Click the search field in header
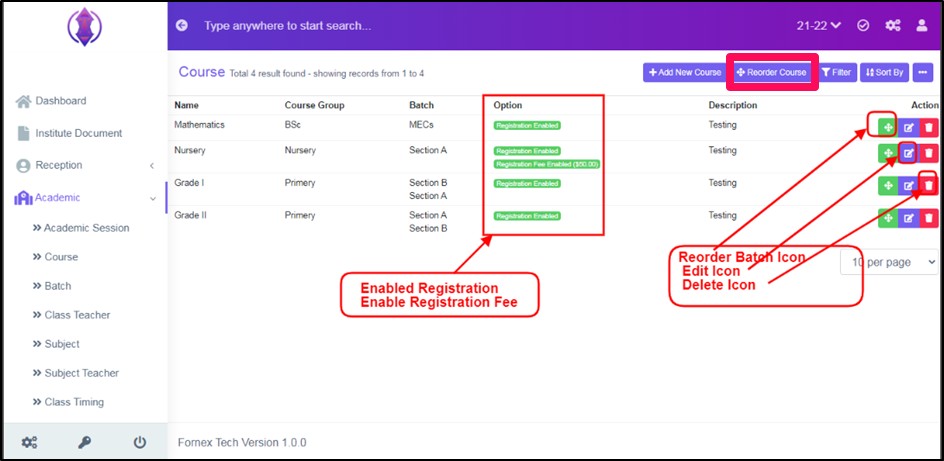This screenshot has width=944, height=461. (287, 26)
